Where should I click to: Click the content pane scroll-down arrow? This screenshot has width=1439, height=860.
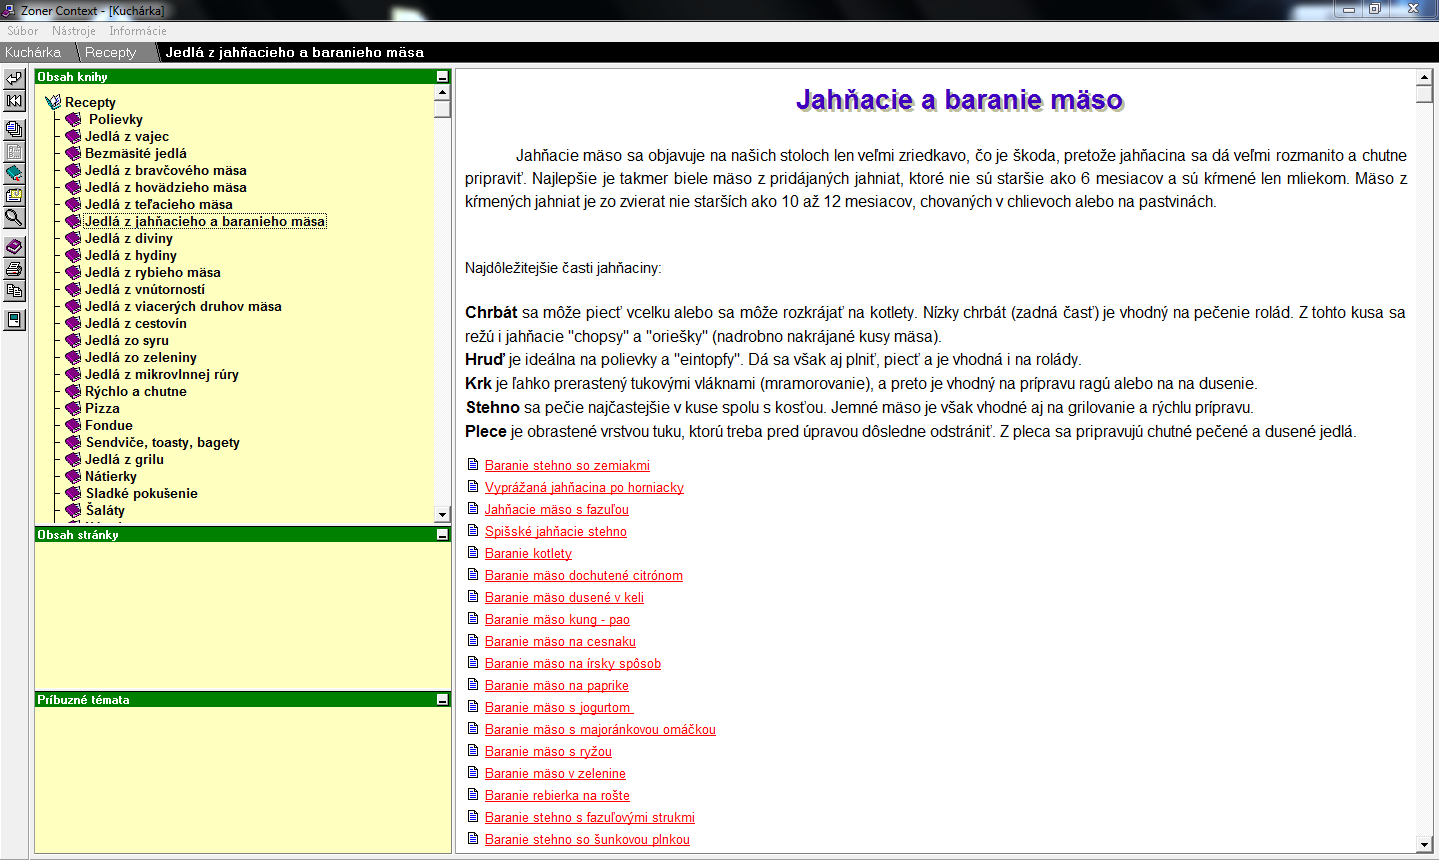[1425, 845]
